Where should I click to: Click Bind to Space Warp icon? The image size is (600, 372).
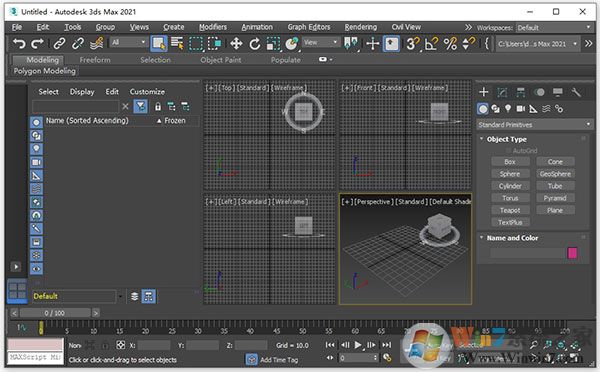(97, 43)
